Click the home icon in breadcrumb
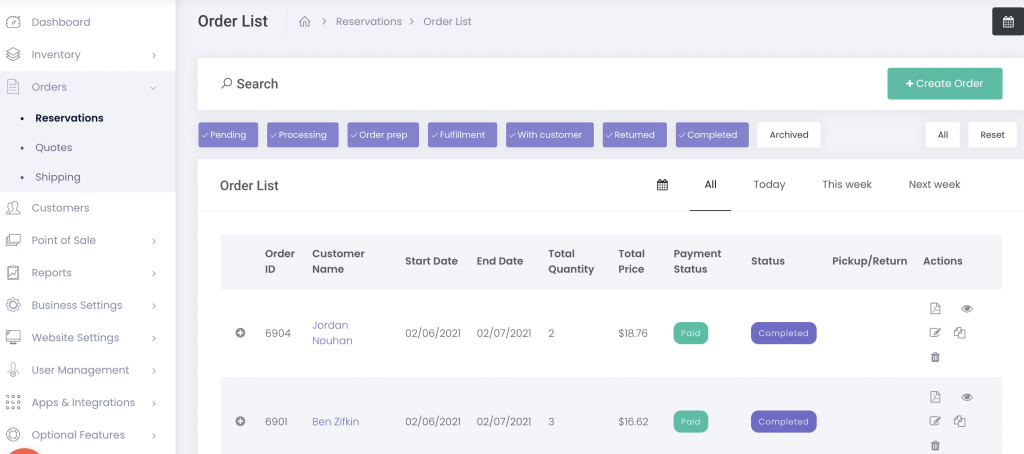Viewport: 1024px width, 454px height. point(305,22)
